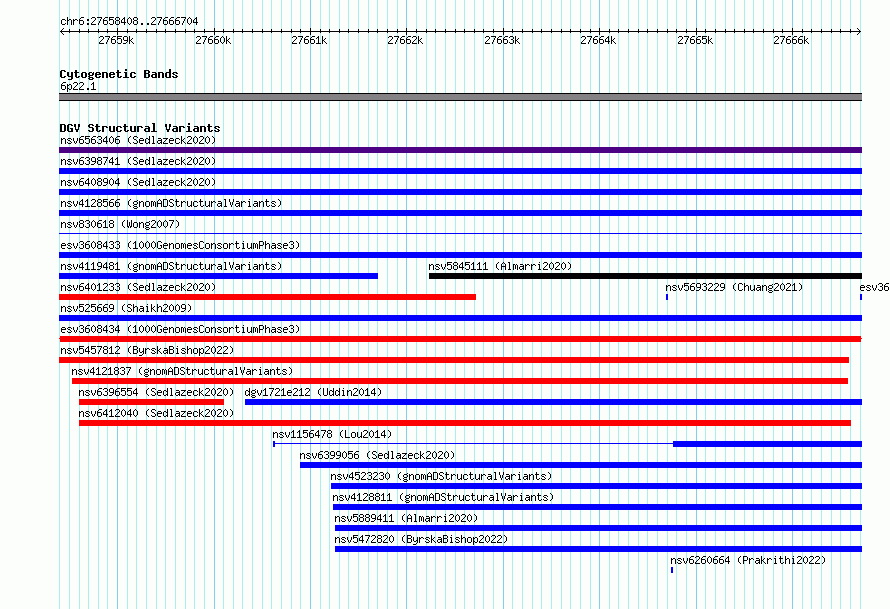Click the 27663k ruler tick label

click(x=502, y=40)
